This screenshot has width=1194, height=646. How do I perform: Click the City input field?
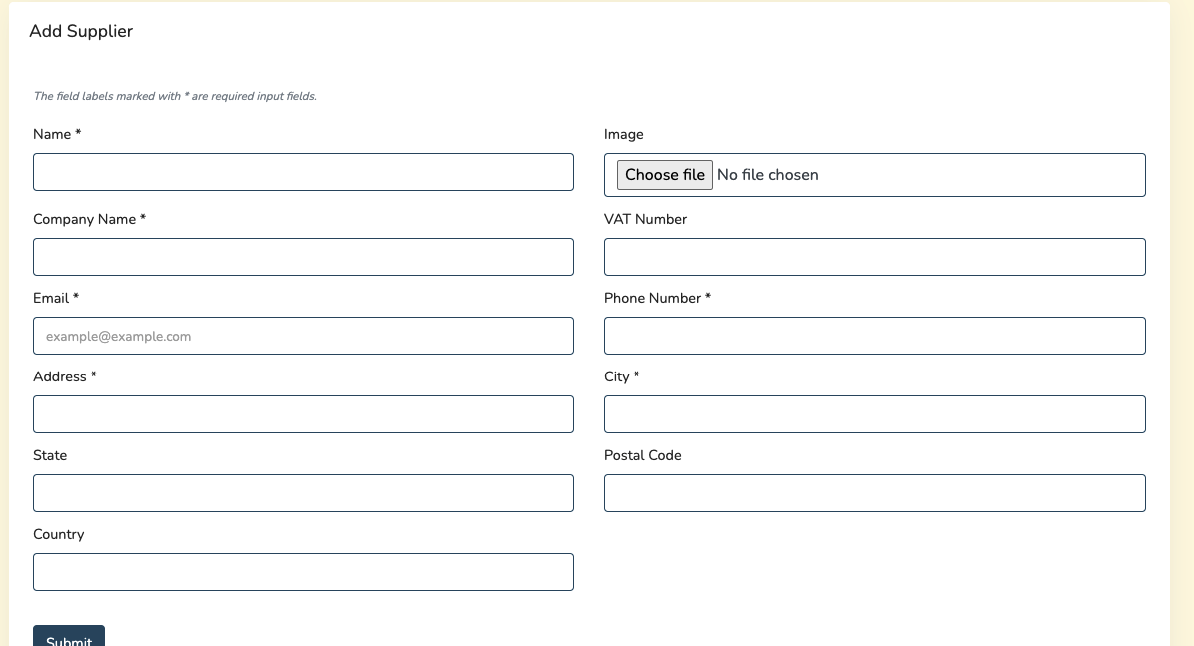pos(874,414)
